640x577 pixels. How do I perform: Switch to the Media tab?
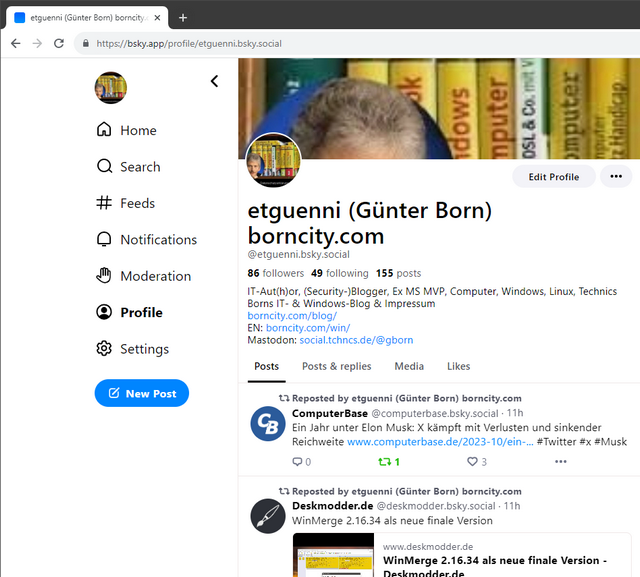click(409, 366)
